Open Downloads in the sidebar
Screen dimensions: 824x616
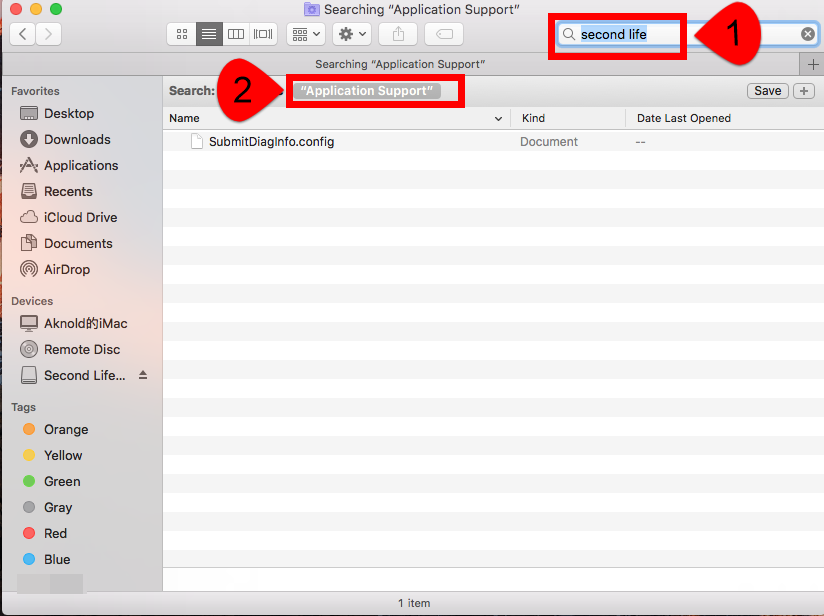[77, 139]
